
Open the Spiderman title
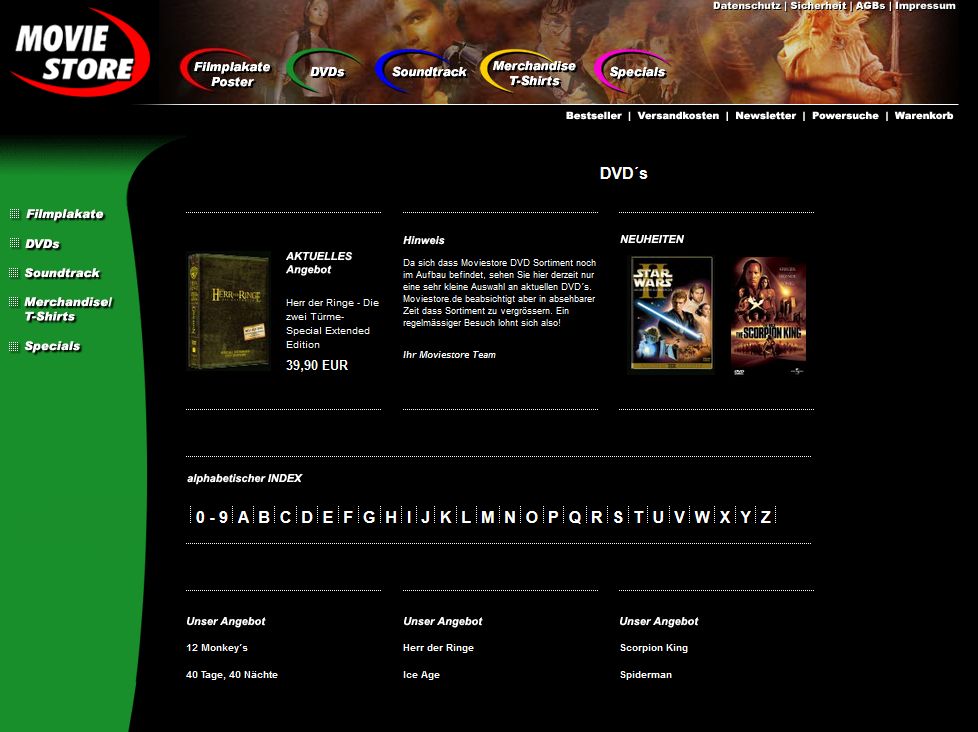pos(646,675)
